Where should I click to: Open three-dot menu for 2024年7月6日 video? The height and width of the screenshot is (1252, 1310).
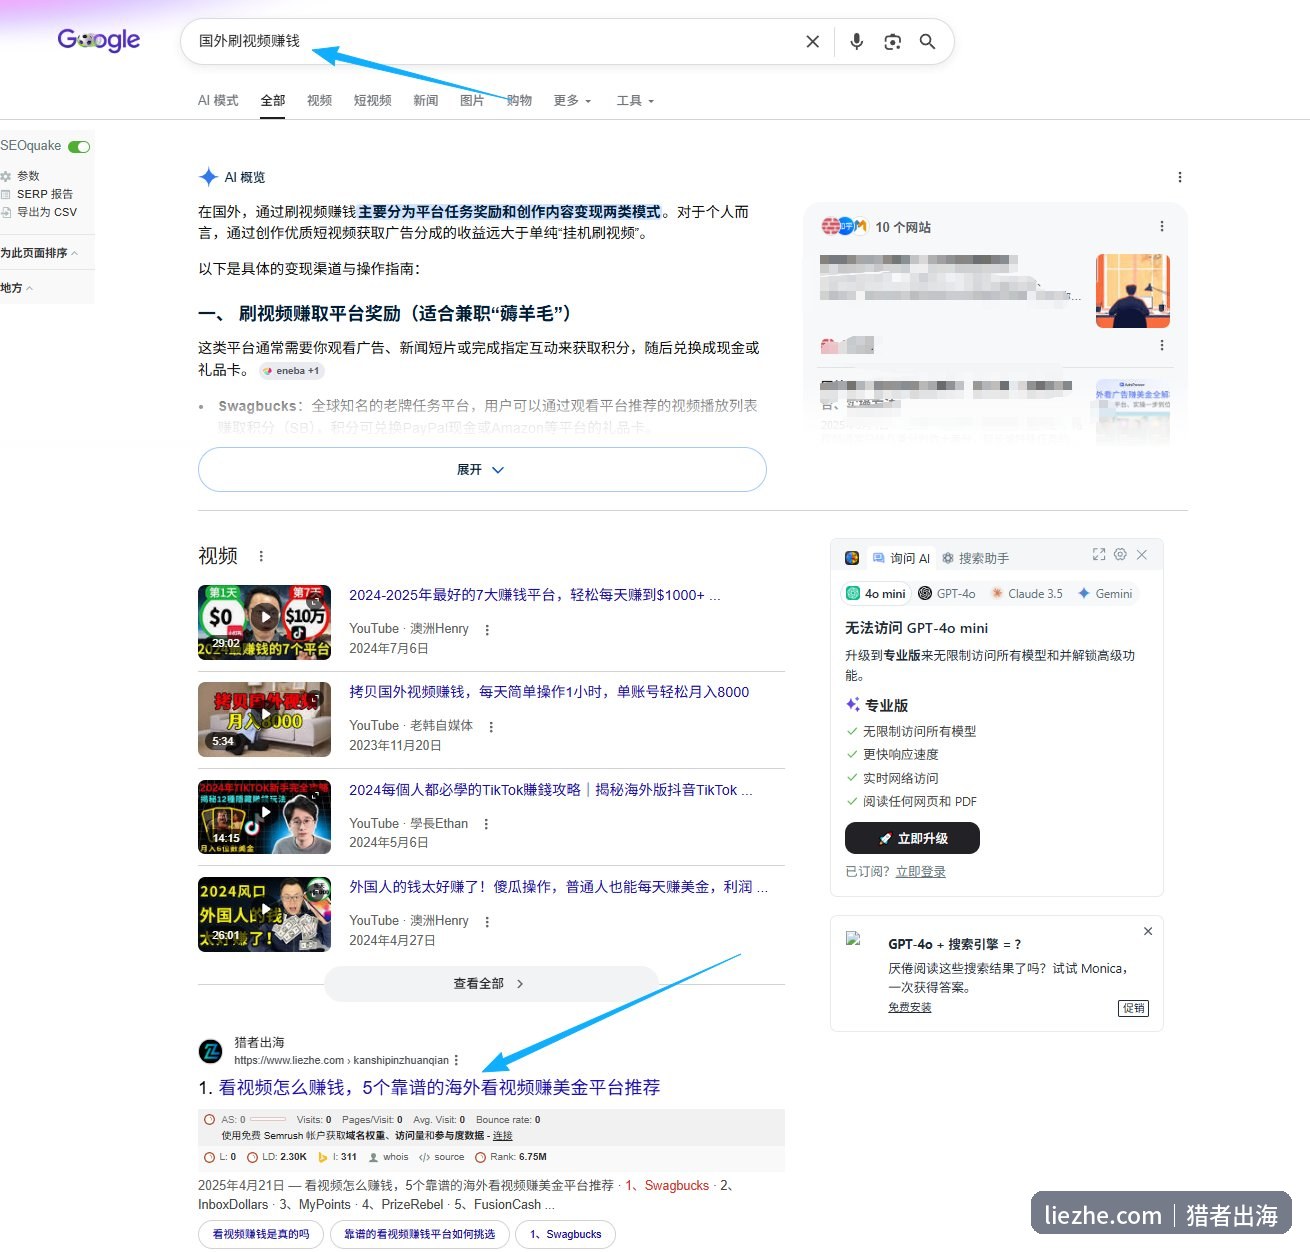487,630
